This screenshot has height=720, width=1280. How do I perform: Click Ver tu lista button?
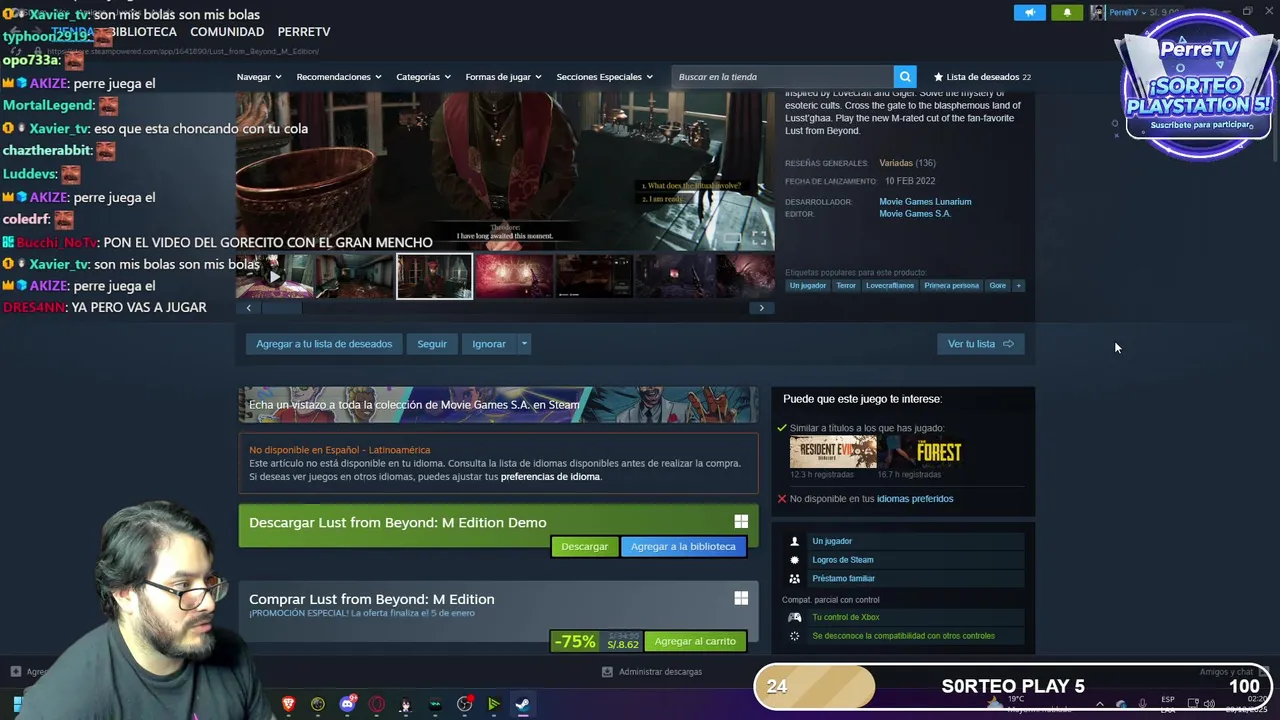click(980, 344)
